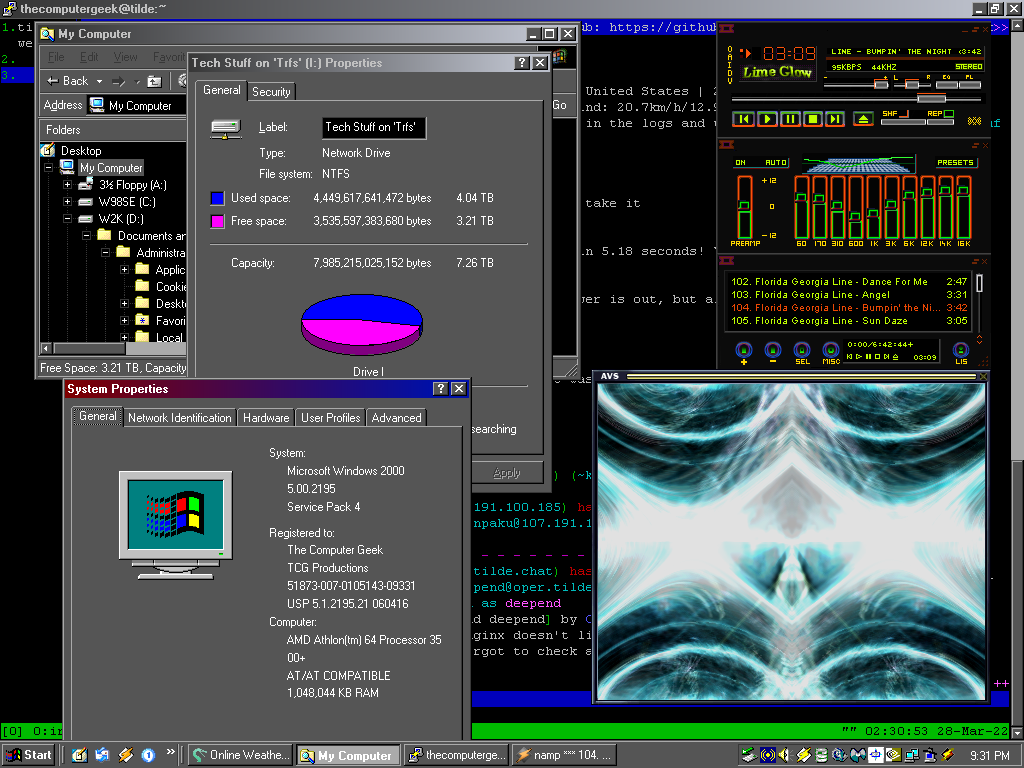Pause playback in Winamp
The image size is (1024, 768).
point(790,119)
